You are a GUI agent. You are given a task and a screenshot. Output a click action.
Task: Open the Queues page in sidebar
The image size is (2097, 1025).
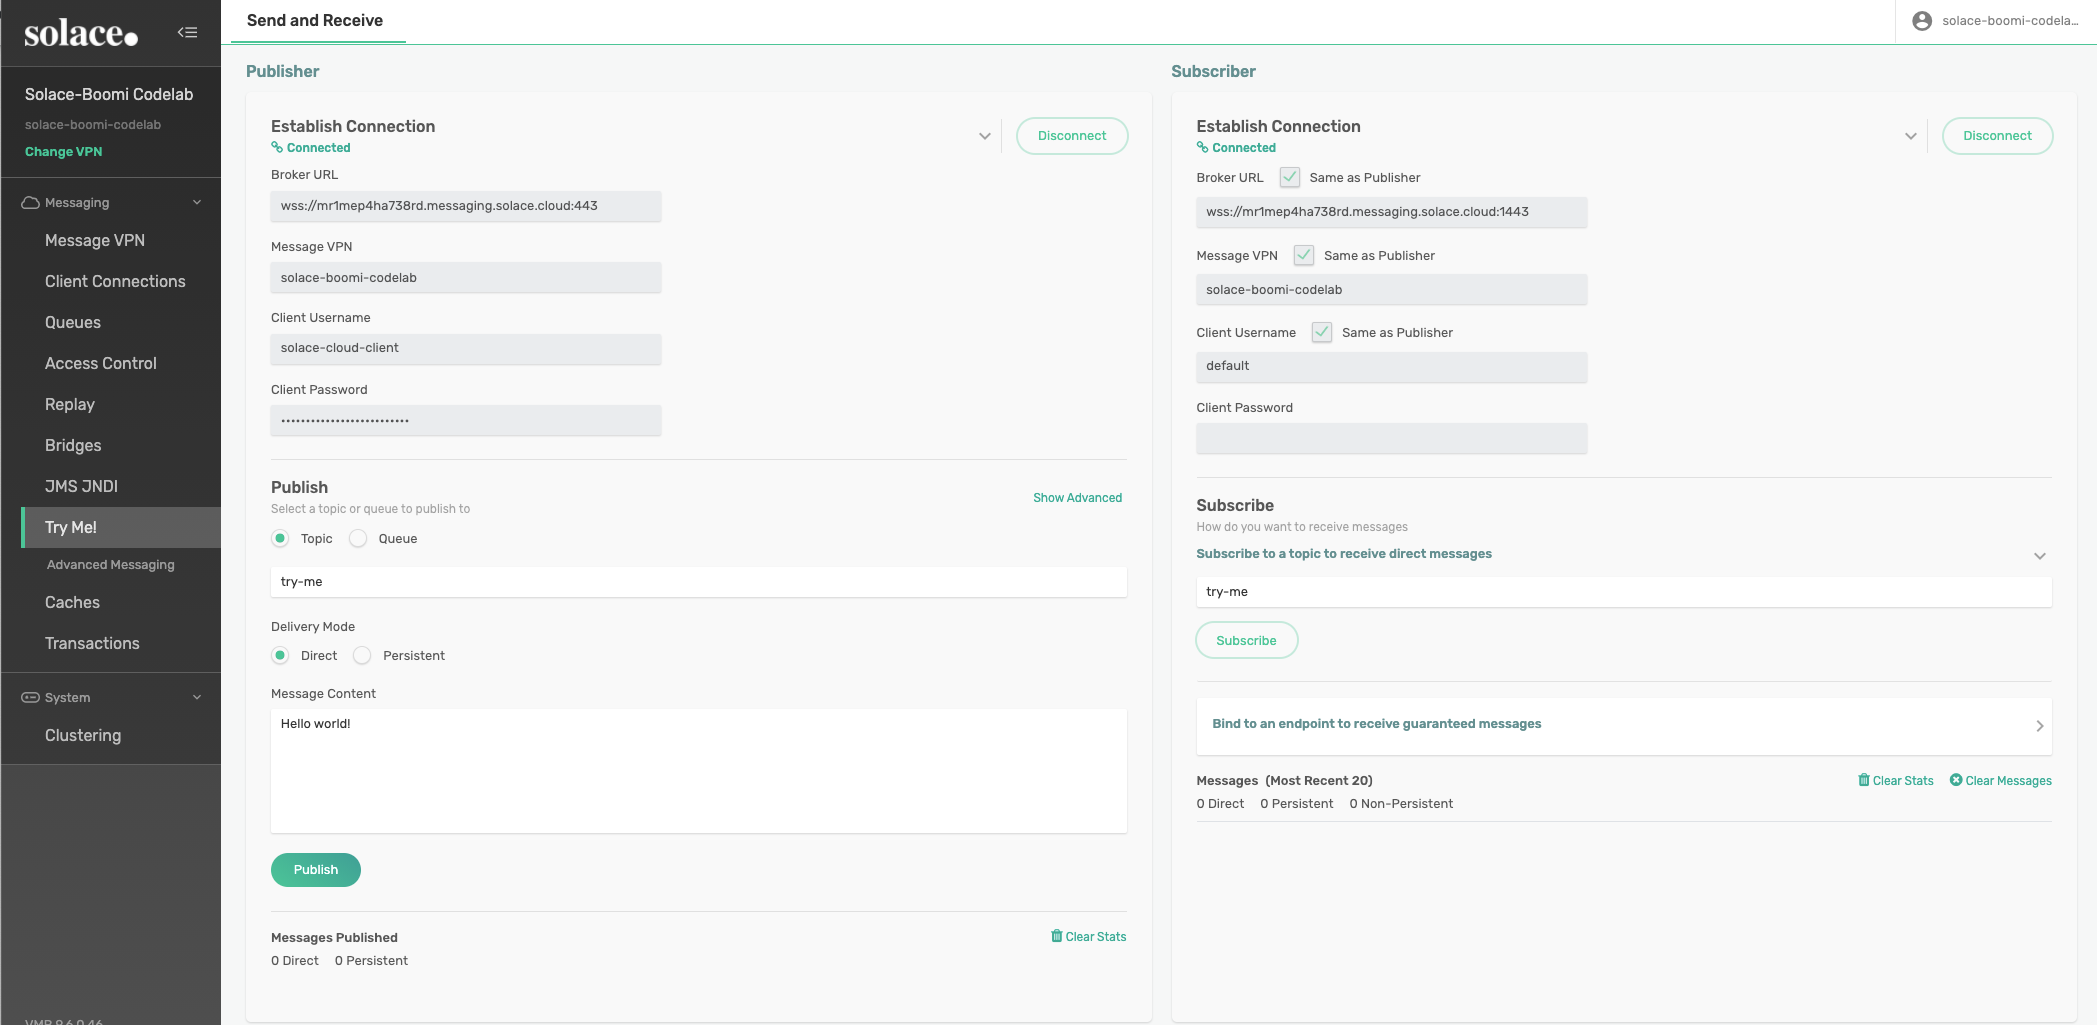[x=73, y=323]
